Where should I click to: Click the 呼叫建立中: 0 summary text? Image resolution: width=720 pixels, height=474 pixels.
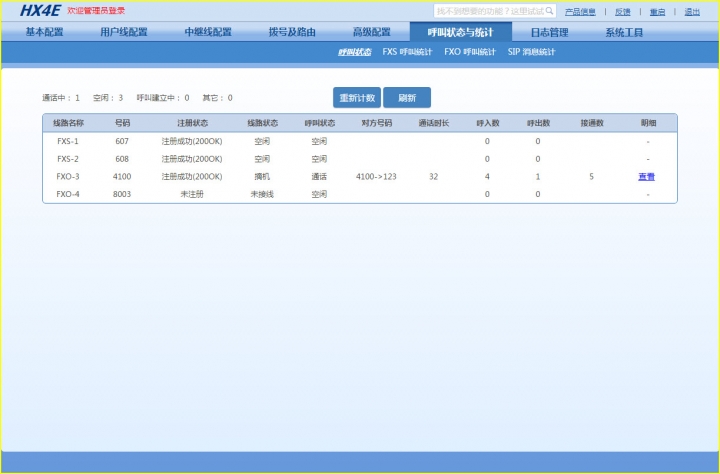[x=163, y=98]
